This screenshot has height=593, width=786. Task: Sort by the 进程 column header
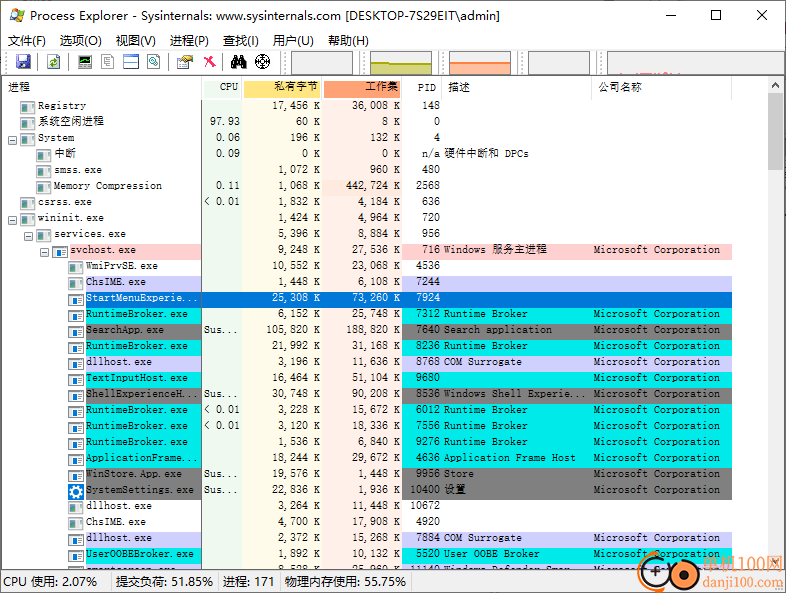103,88
